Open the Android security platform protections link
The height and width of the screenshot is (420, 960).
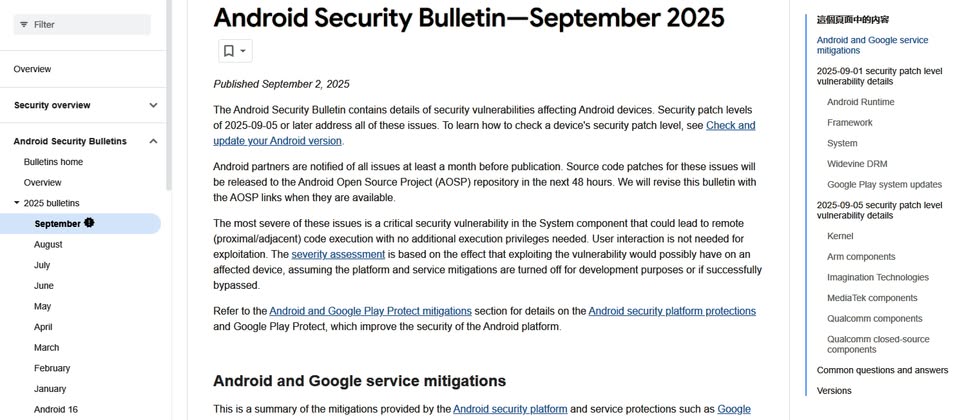point(672,311)
